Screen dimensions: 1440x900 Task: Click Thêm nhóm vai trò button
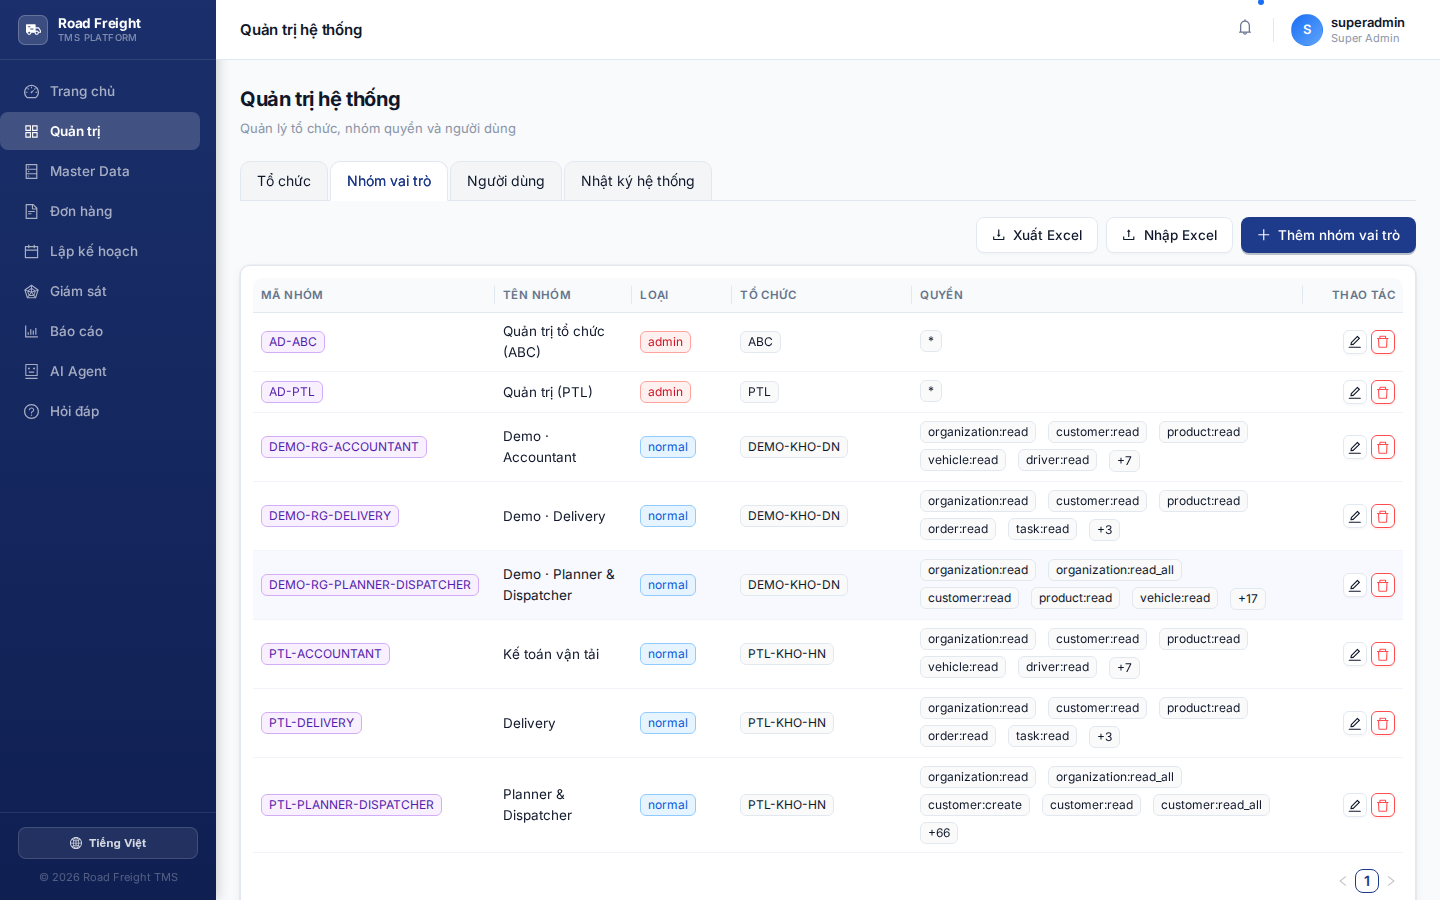pyautogui.click(x=1328, y=235)
